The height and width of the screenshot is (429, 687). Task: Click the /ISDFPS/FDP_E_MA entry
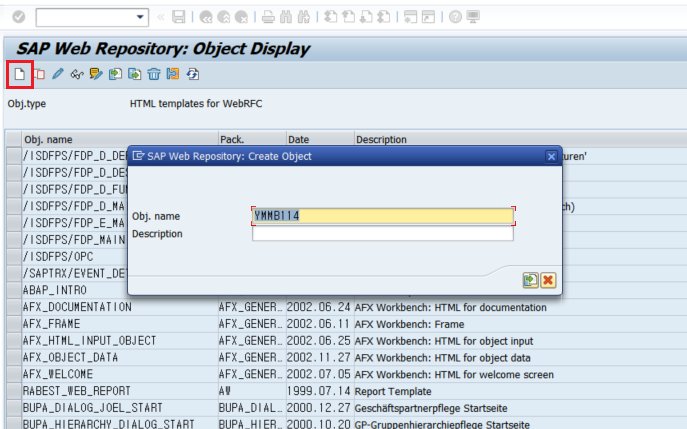75,223
